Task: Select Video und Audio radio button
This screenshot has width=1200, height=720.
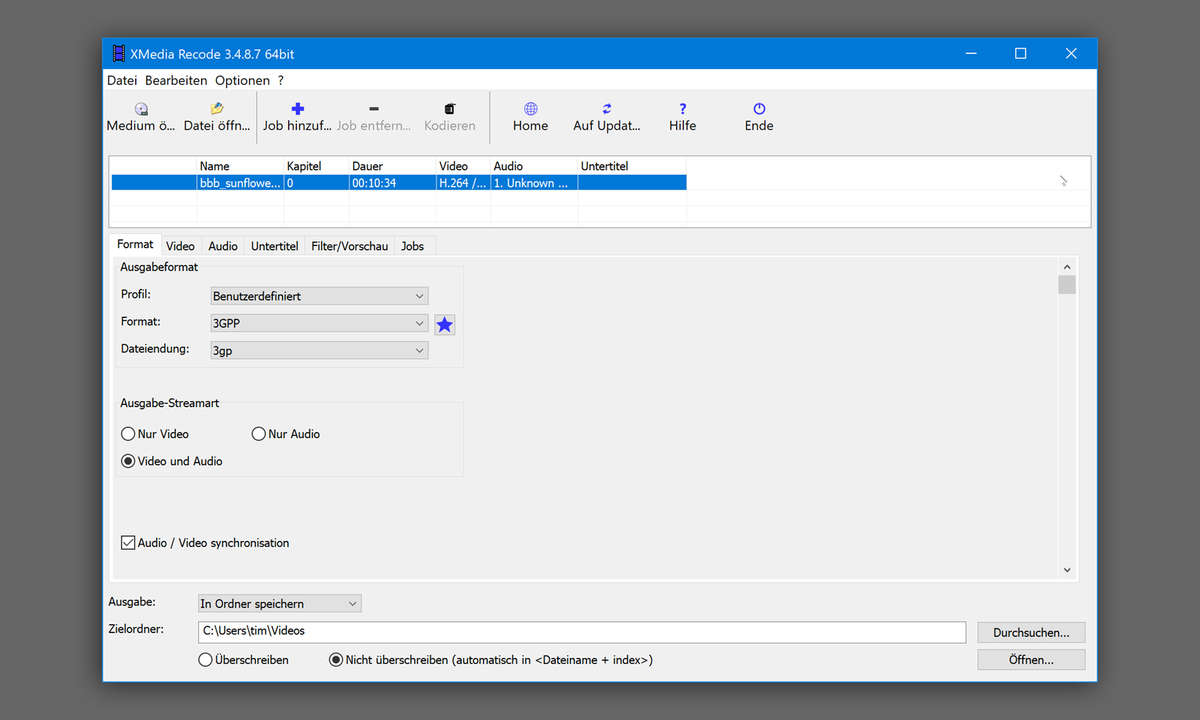Action: [128, 461]
